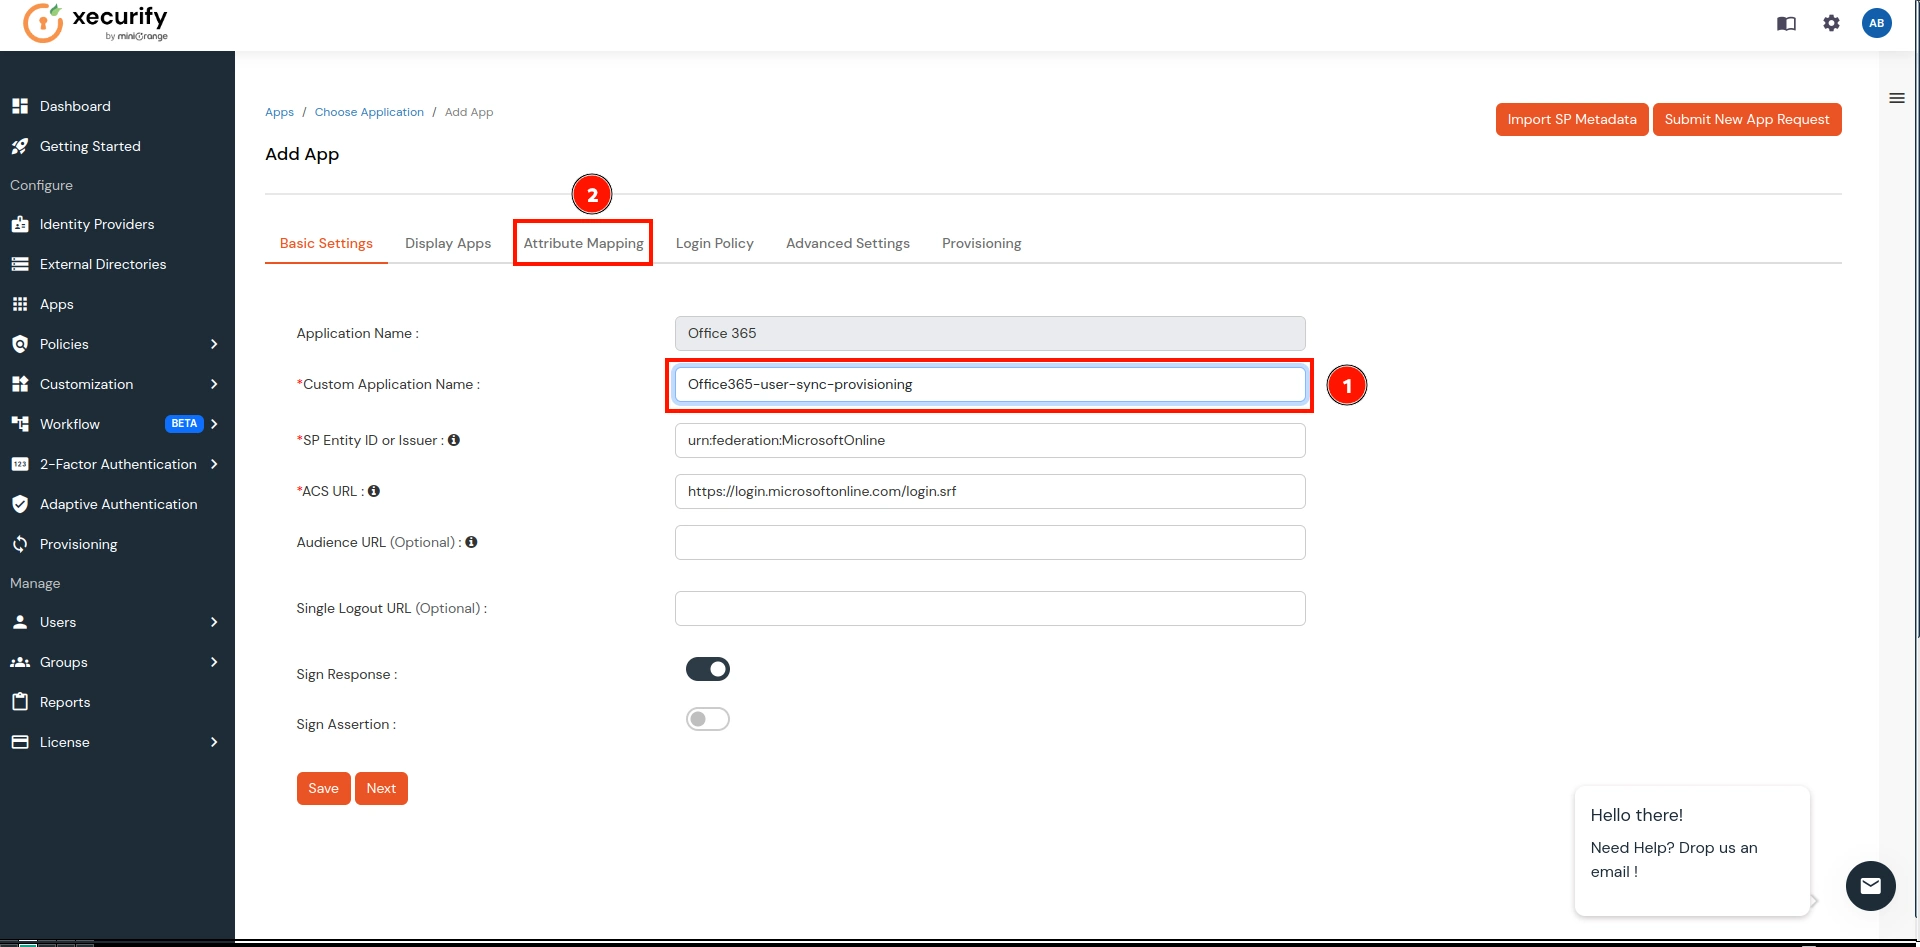Viewport: 1920px width, 947px height.
Task: Disable the Sign Response toggle
Action: tap(707, 668)
